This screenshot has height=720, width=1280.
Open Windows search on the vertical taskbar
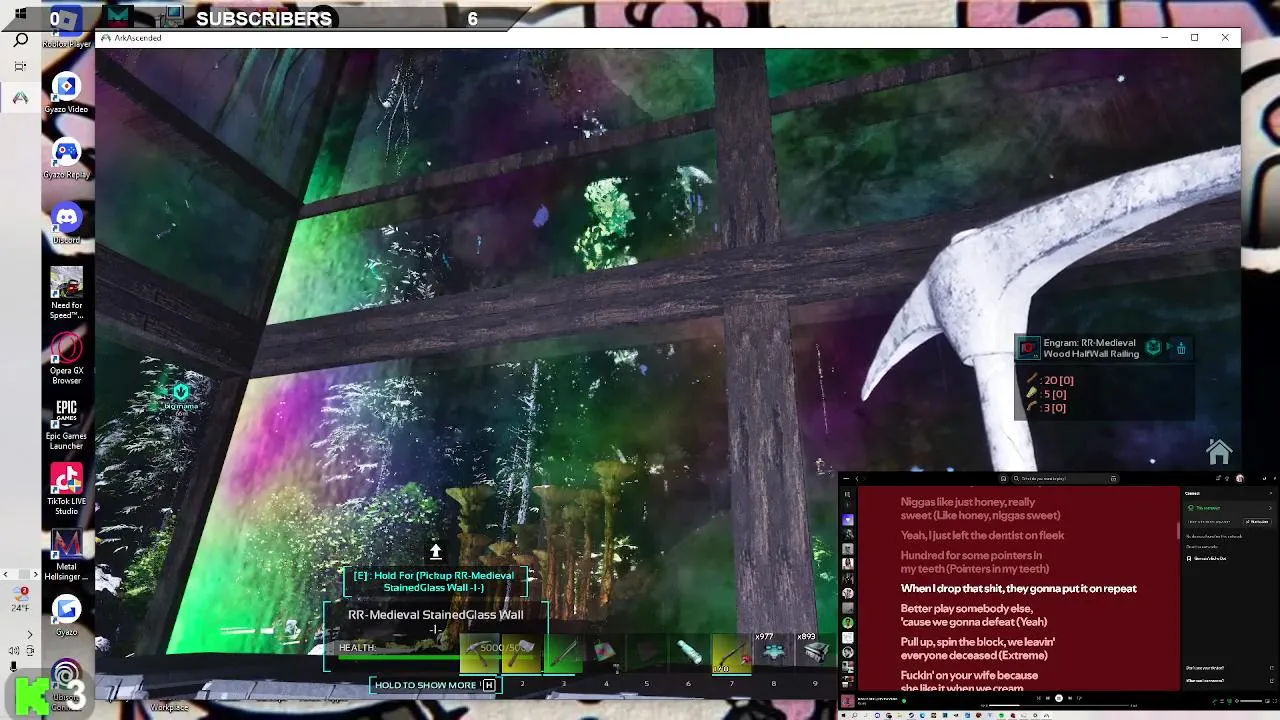click(20, 40)
